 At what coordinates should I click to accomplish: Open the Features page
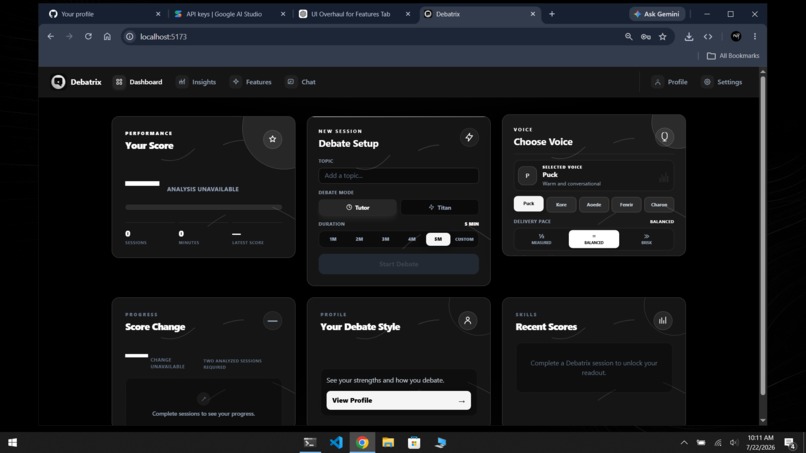coord(251,82)
